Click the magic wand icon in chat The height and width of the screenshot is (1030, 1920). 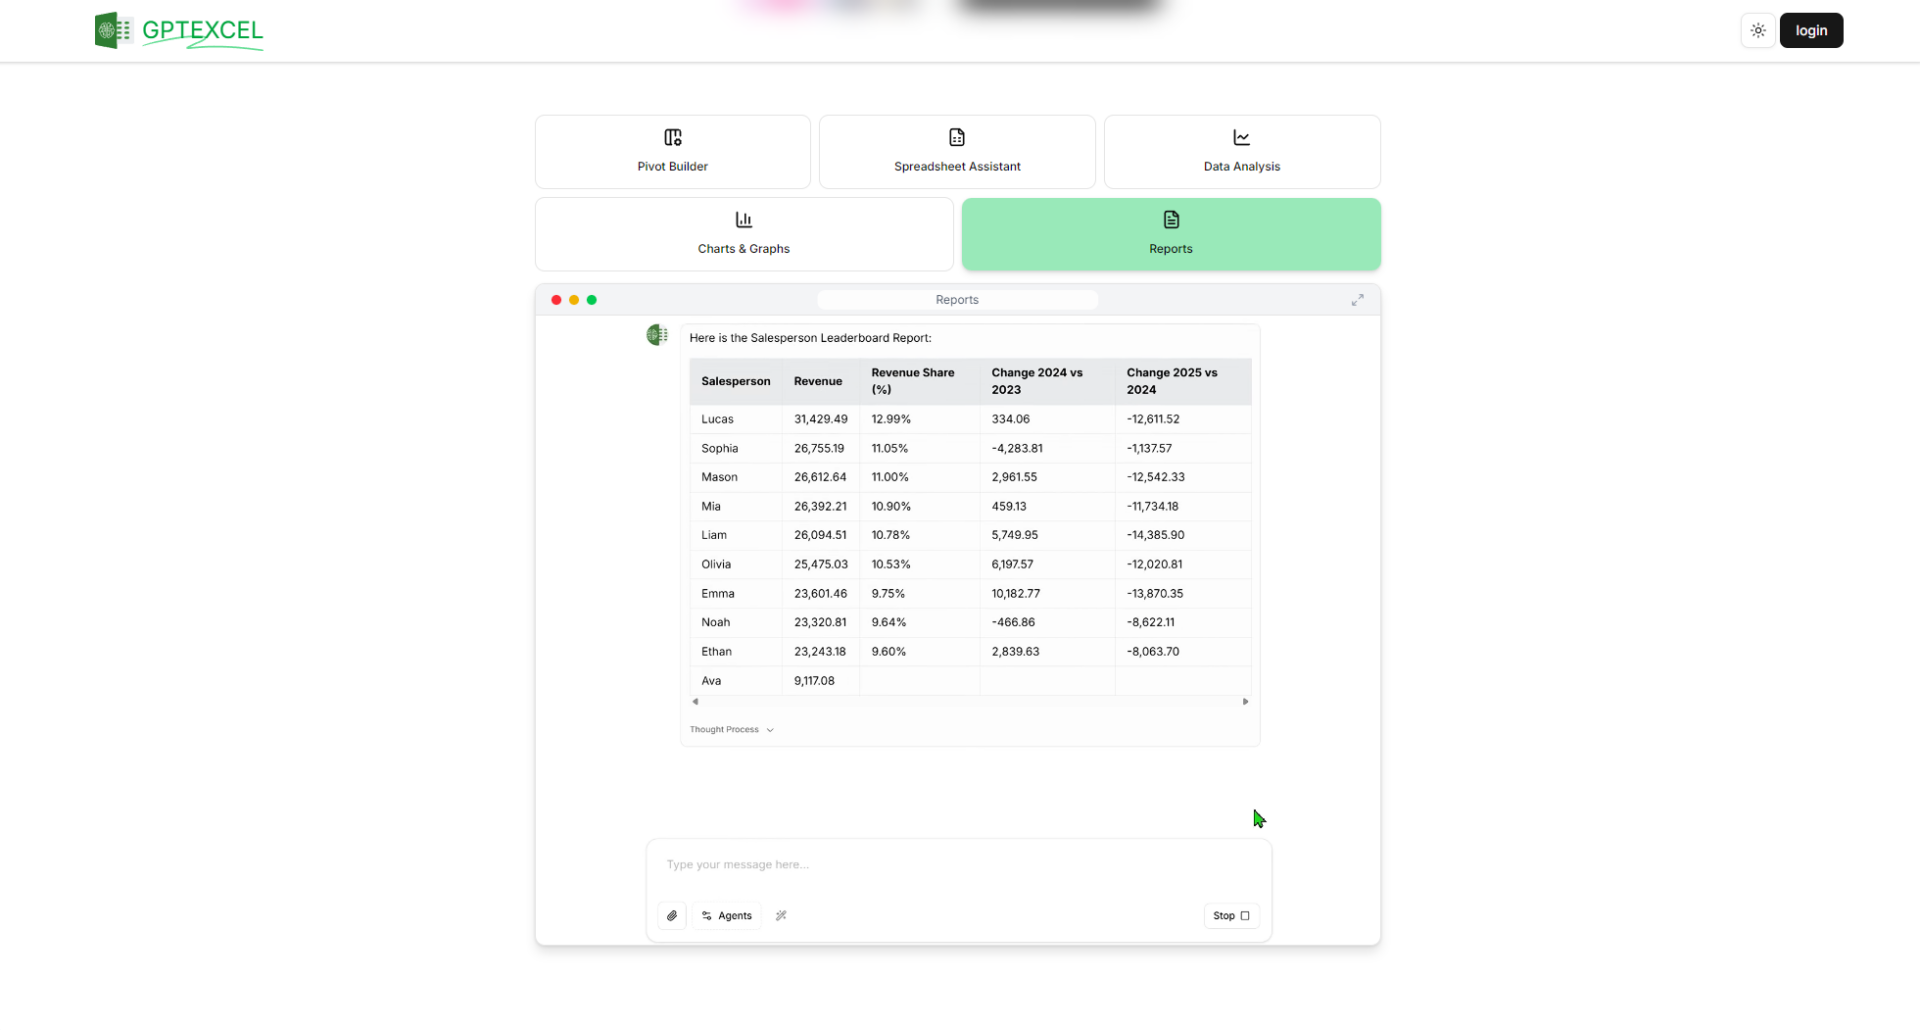point(781,915)
